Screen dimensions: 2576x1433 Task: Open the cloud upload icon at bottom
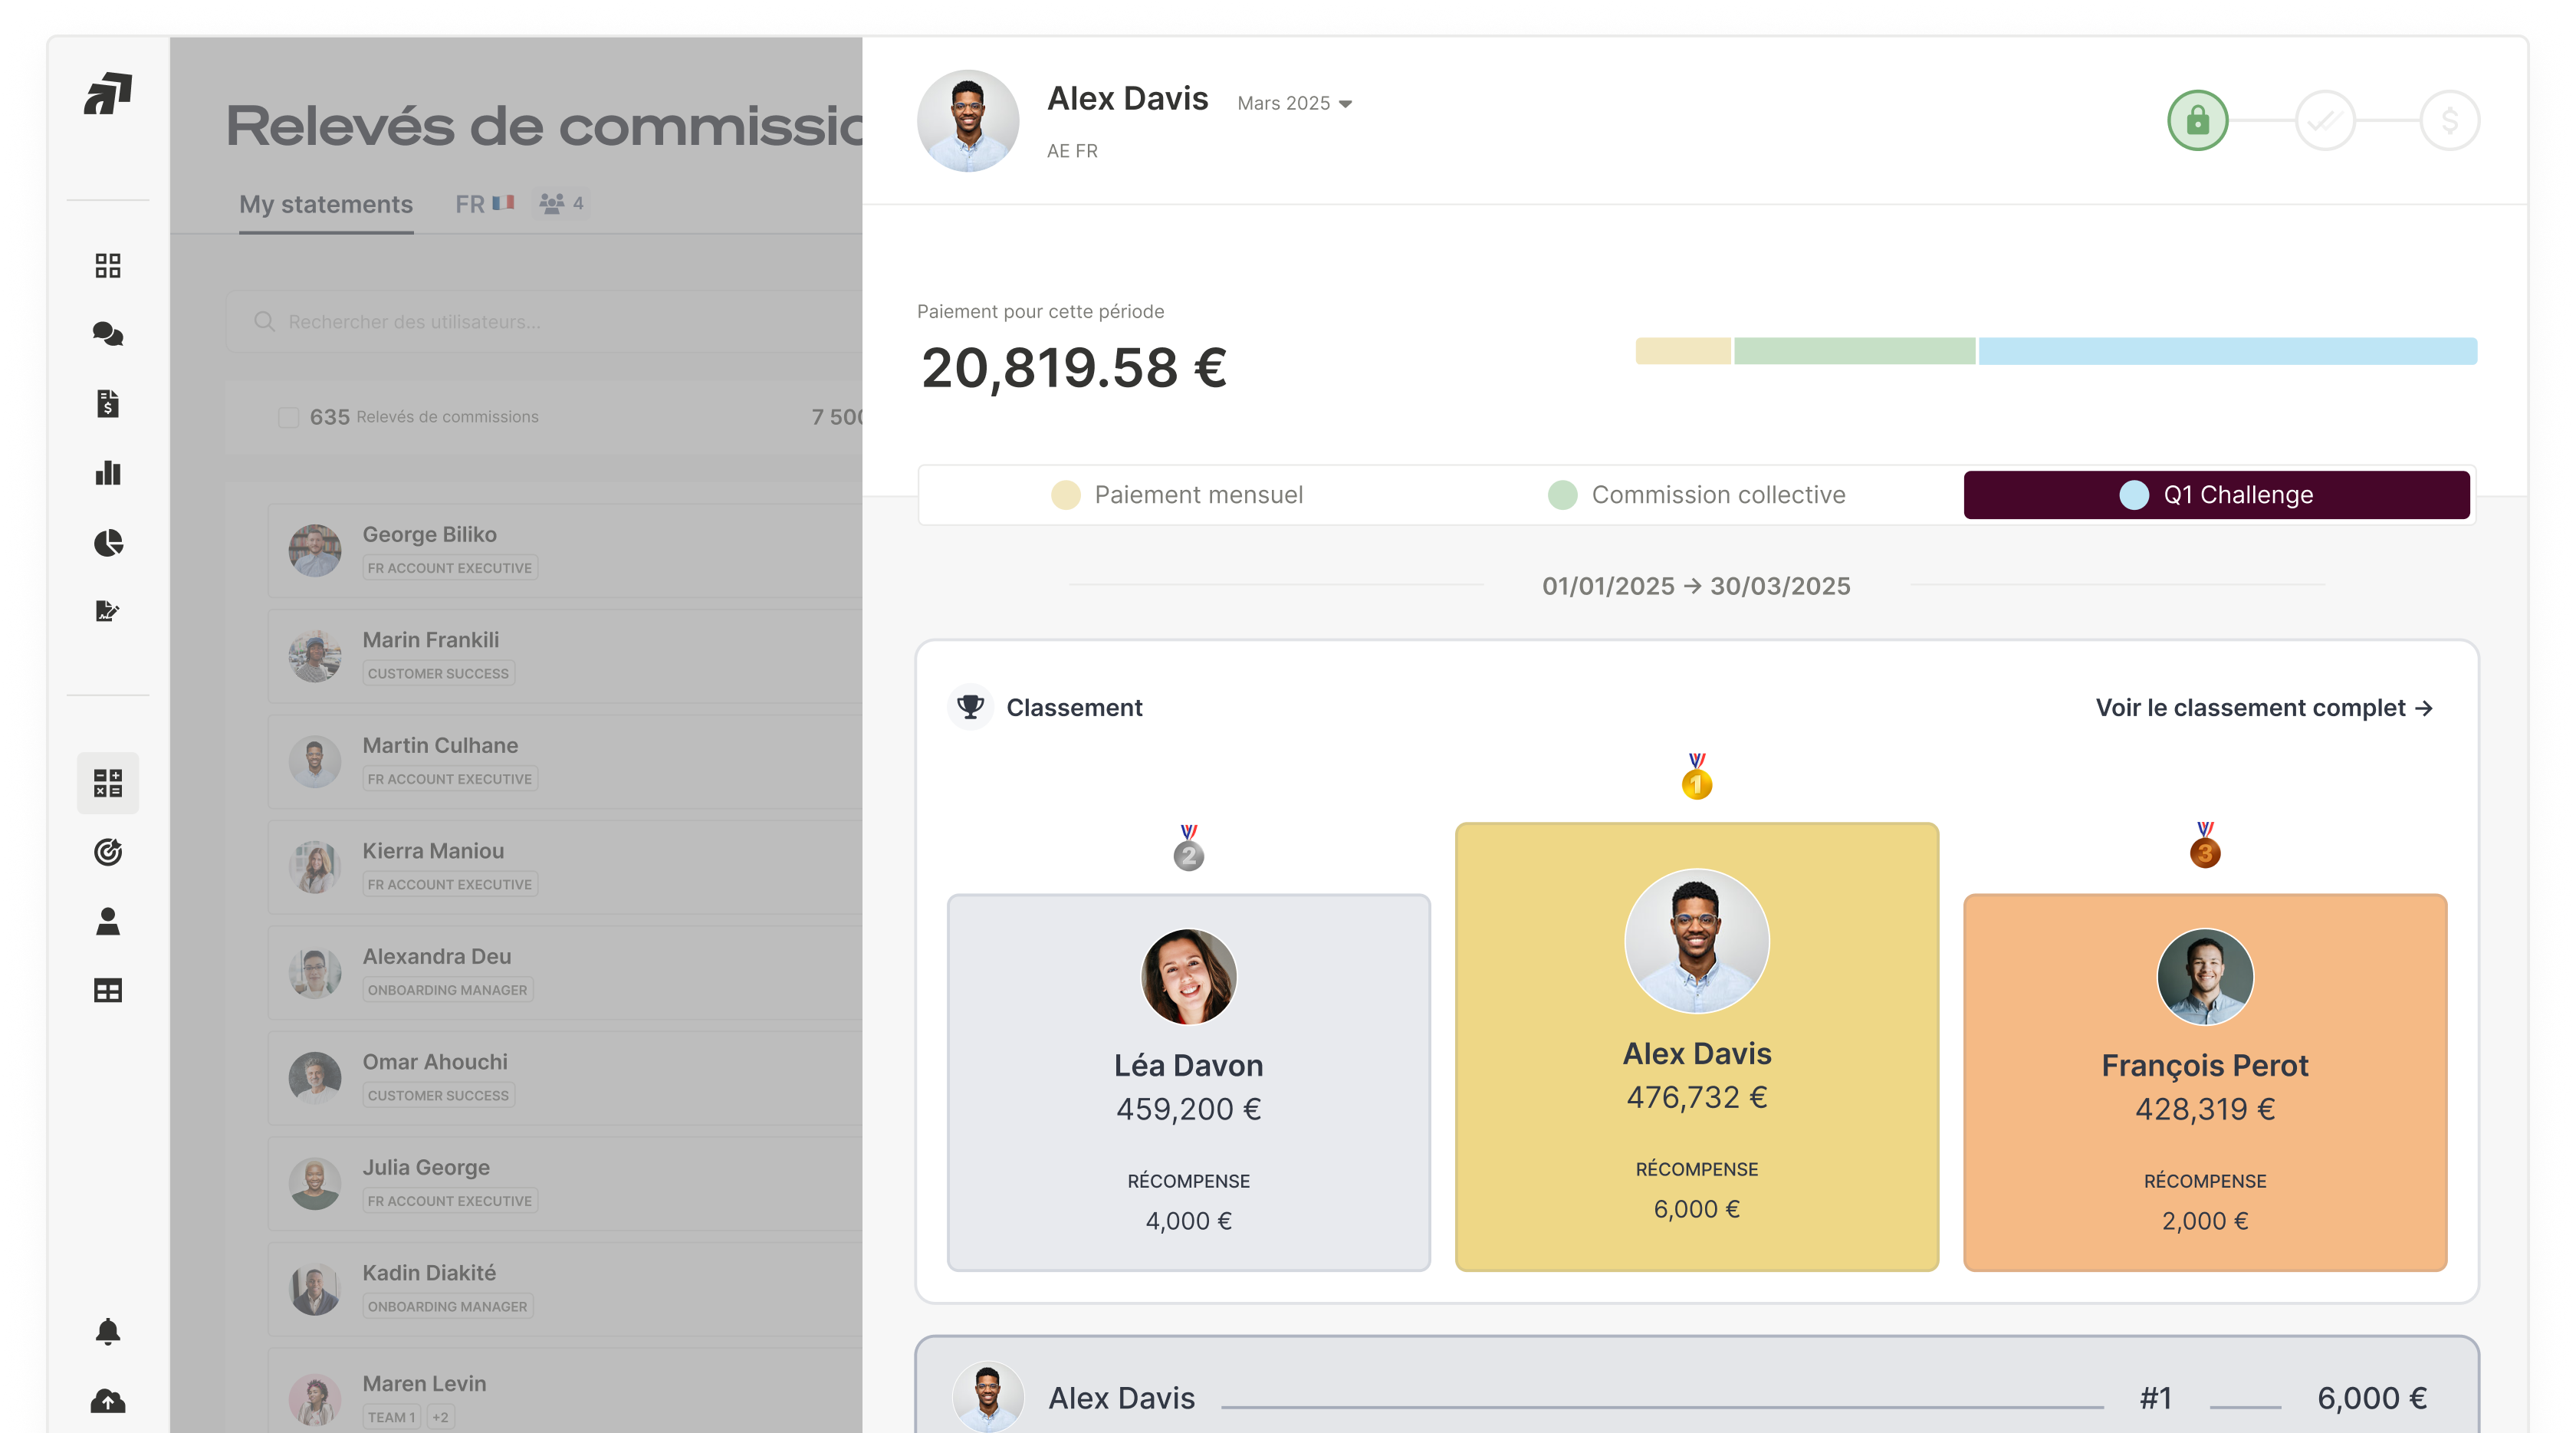[107, 1402]
